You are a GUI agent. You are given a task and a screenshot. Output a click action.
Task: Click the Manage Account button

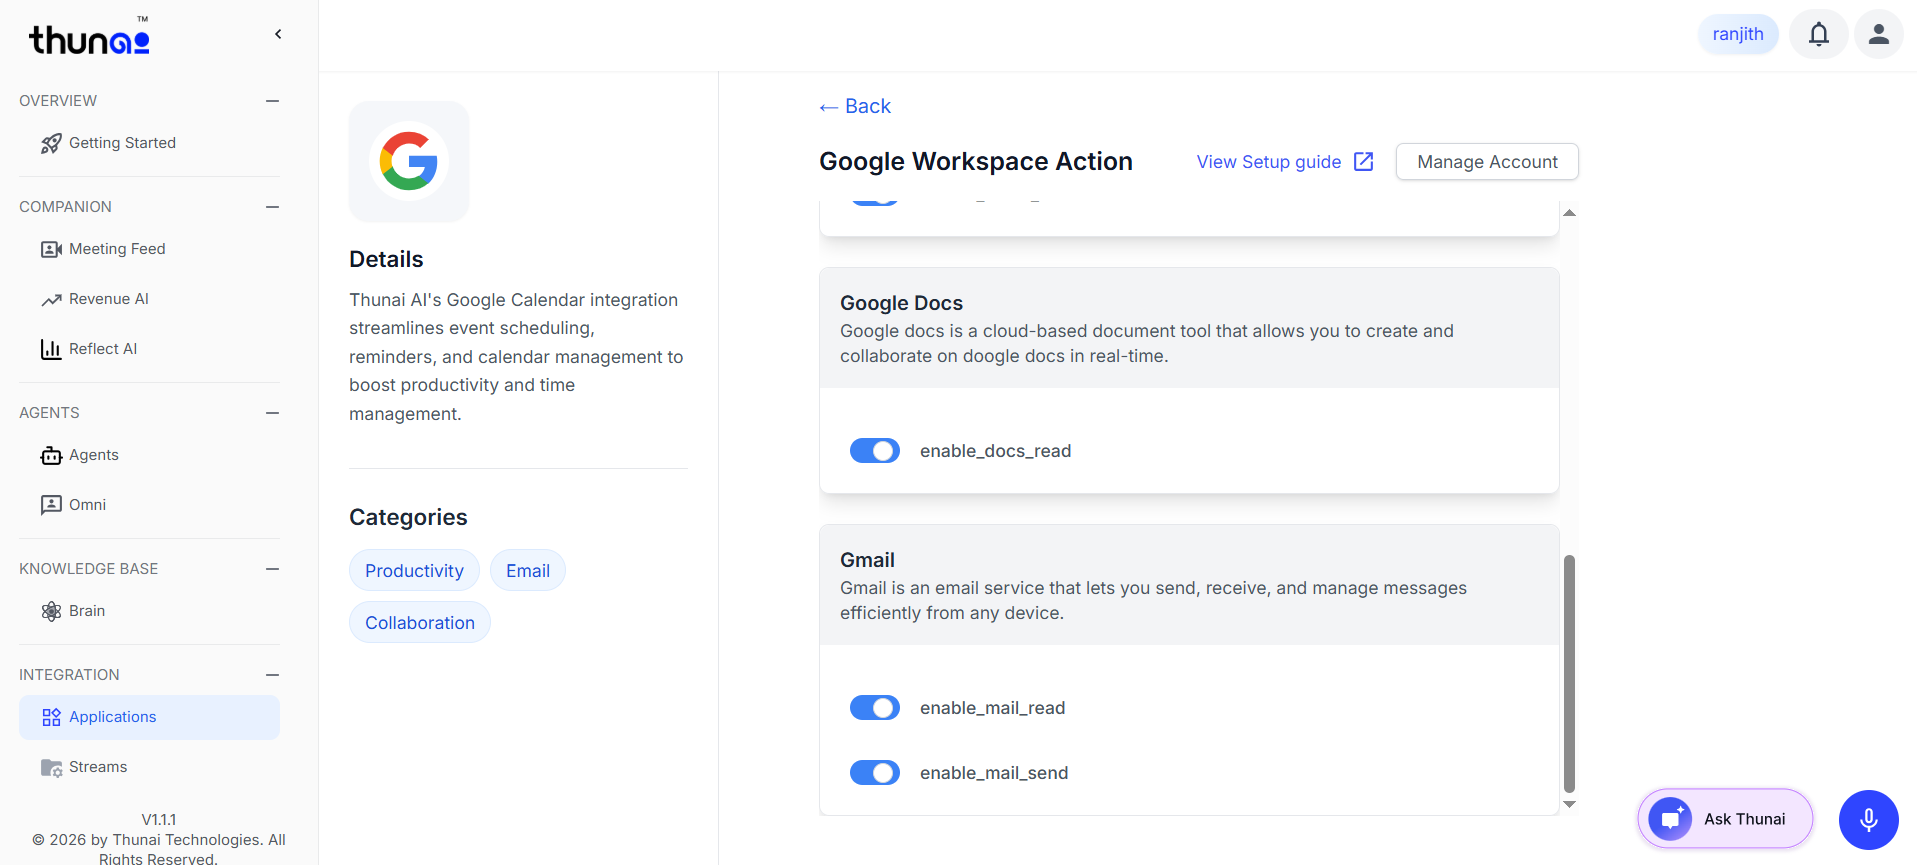pyautogui.click(x=1487, y=162)
